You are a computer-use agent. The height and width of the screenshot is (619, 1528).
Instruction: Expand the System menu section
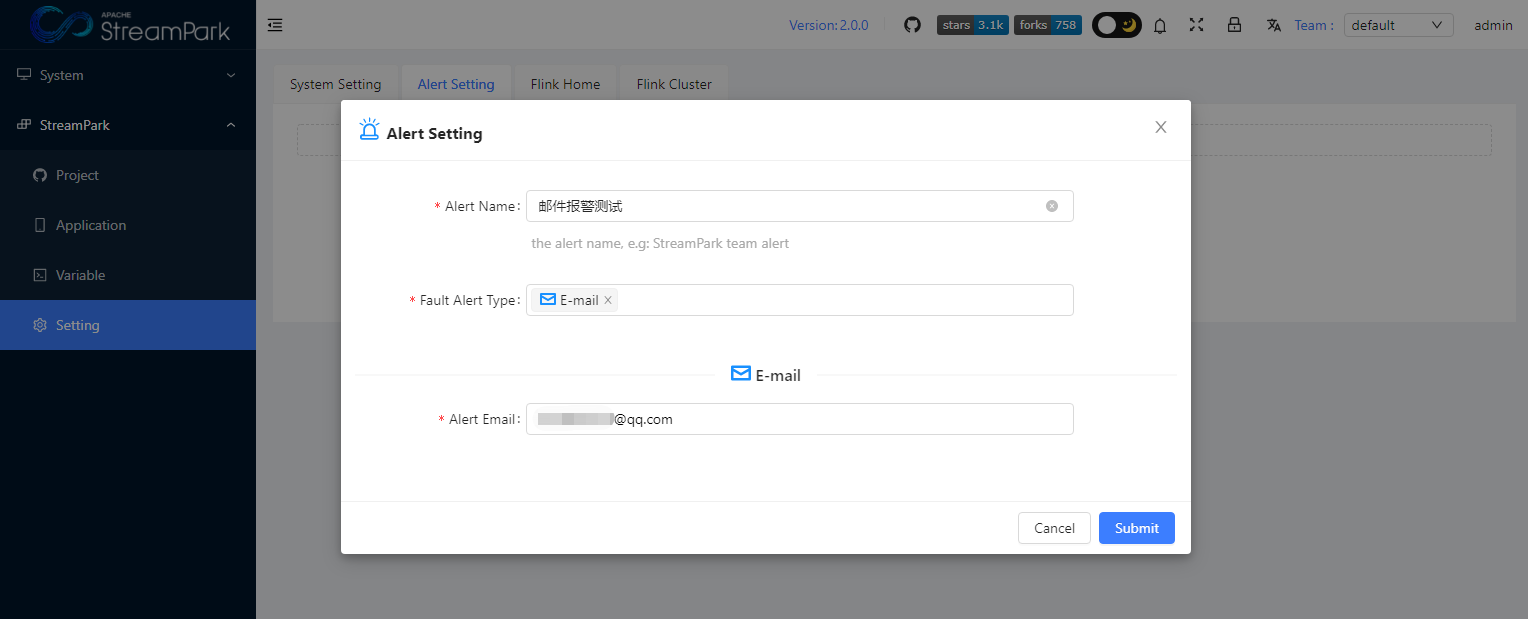click(x=128, y=75)
